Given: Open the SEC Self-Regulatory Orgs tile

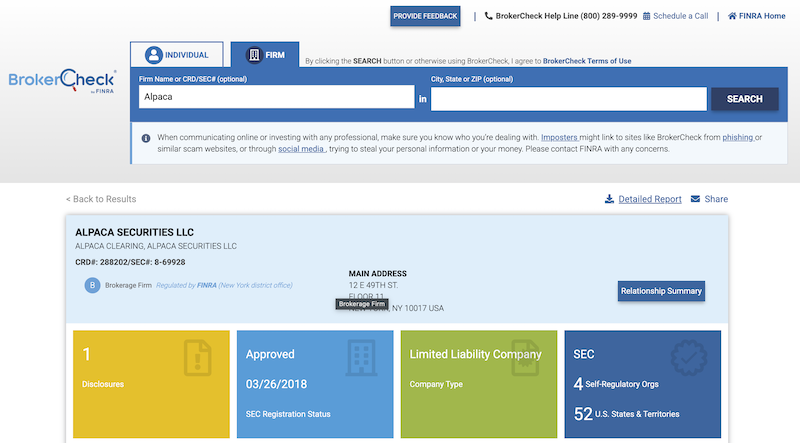Looking at the screenshot, I should [x=642, y=384].
